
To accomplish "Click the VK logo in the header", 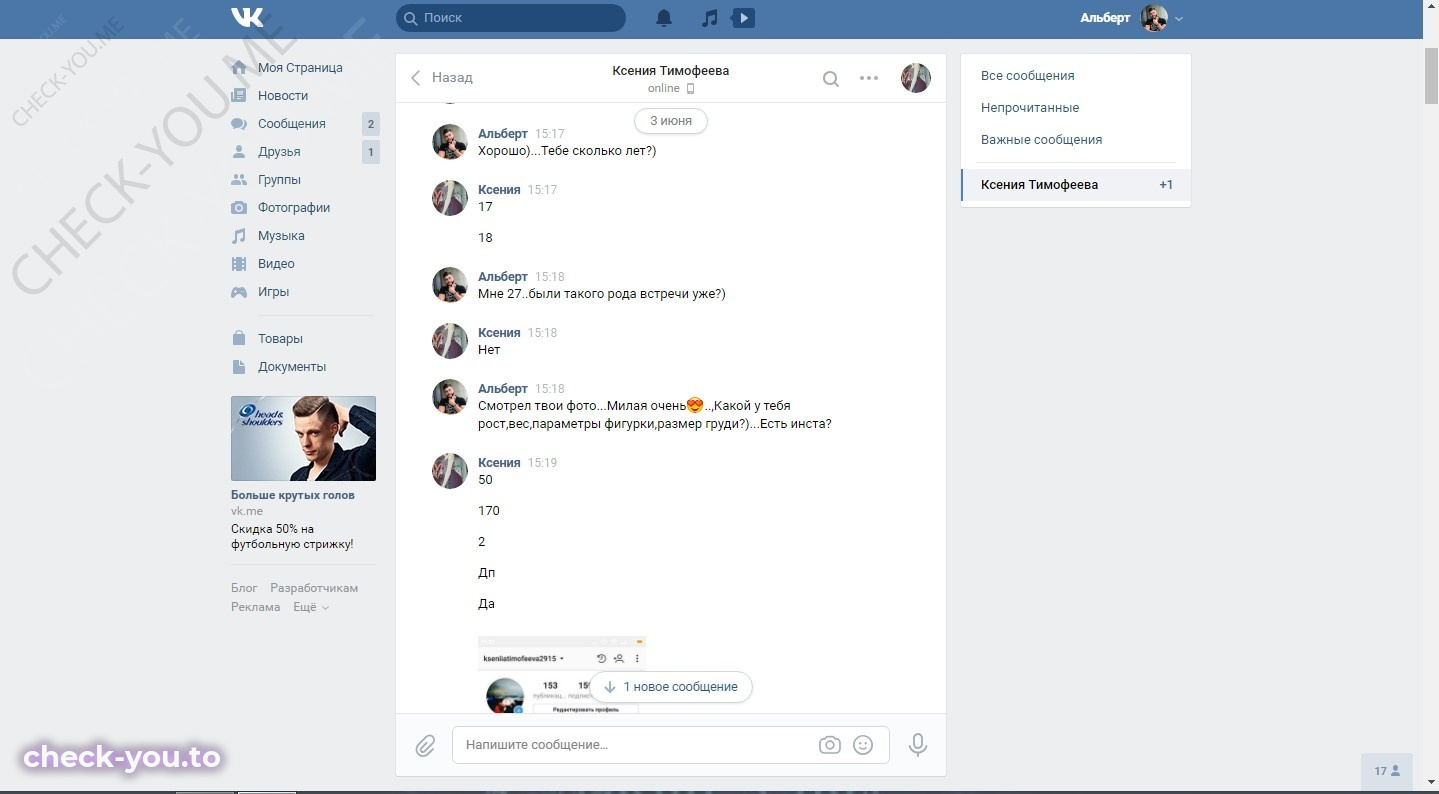I will (x=247, y=17).
